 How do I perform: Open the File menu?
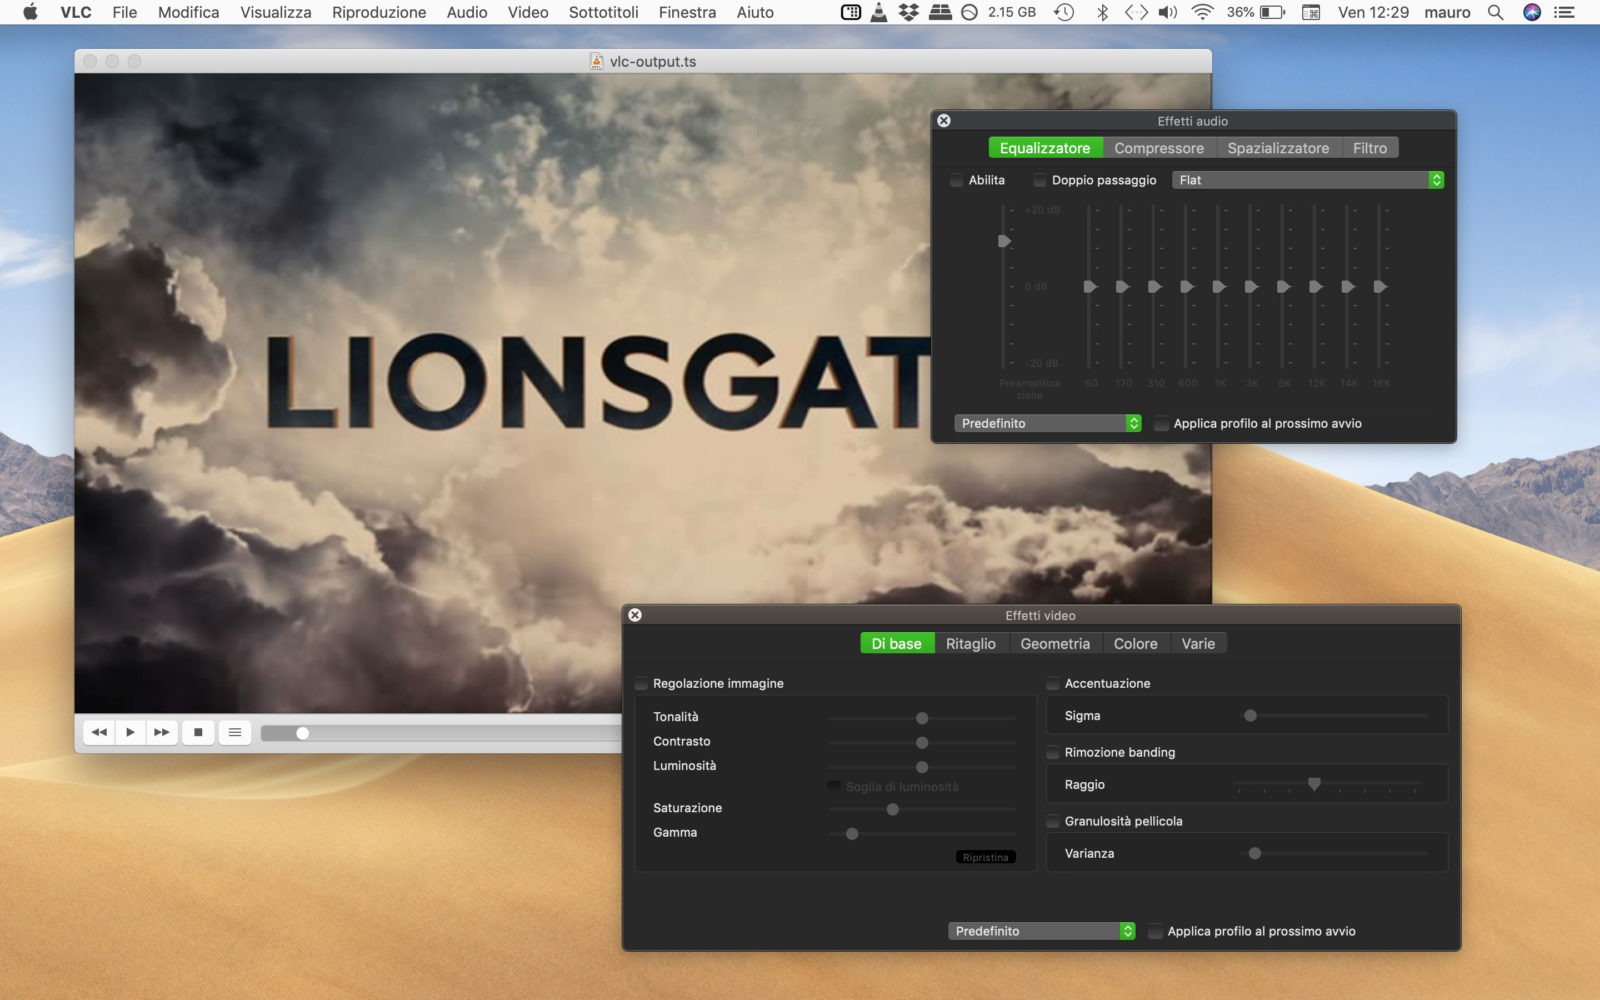125,12
